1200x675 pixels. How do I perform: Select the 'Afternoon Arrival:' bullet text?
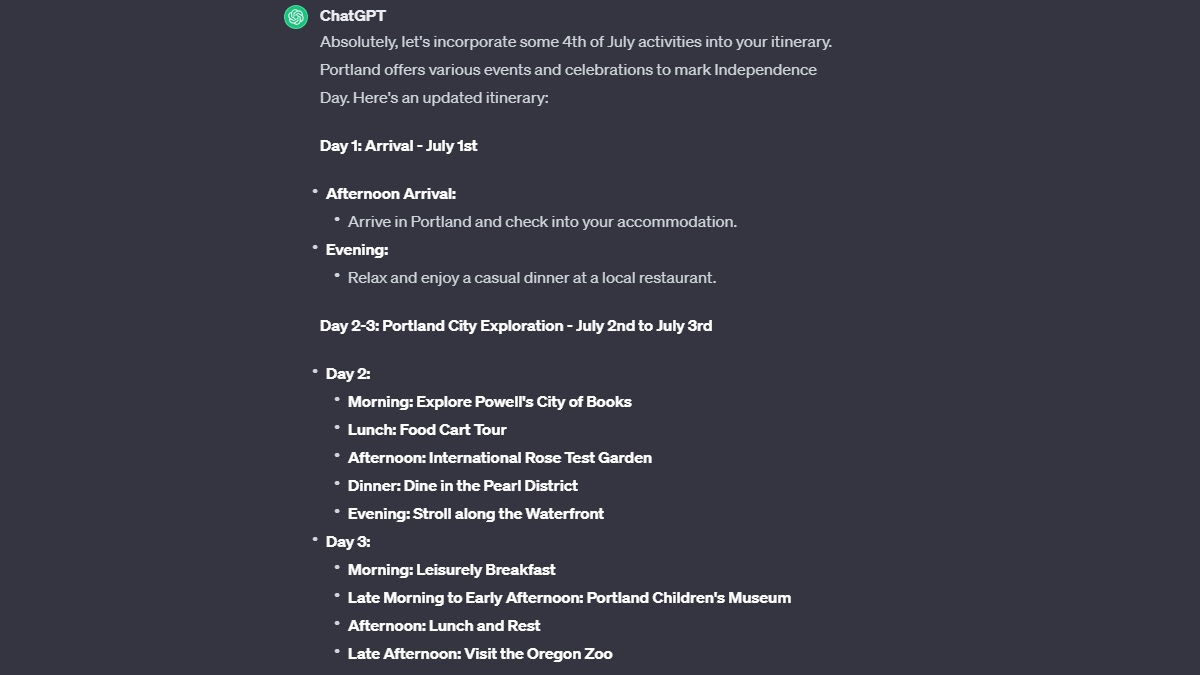click(390, 194)
